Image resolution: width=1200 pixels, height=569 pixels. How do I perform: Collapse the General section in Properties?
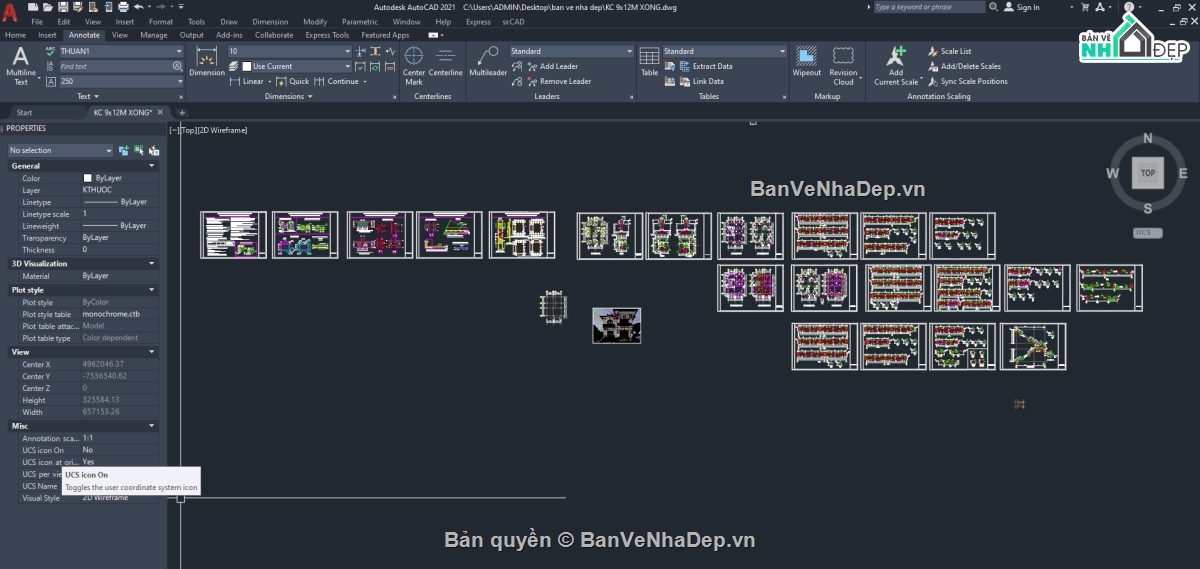152,166
